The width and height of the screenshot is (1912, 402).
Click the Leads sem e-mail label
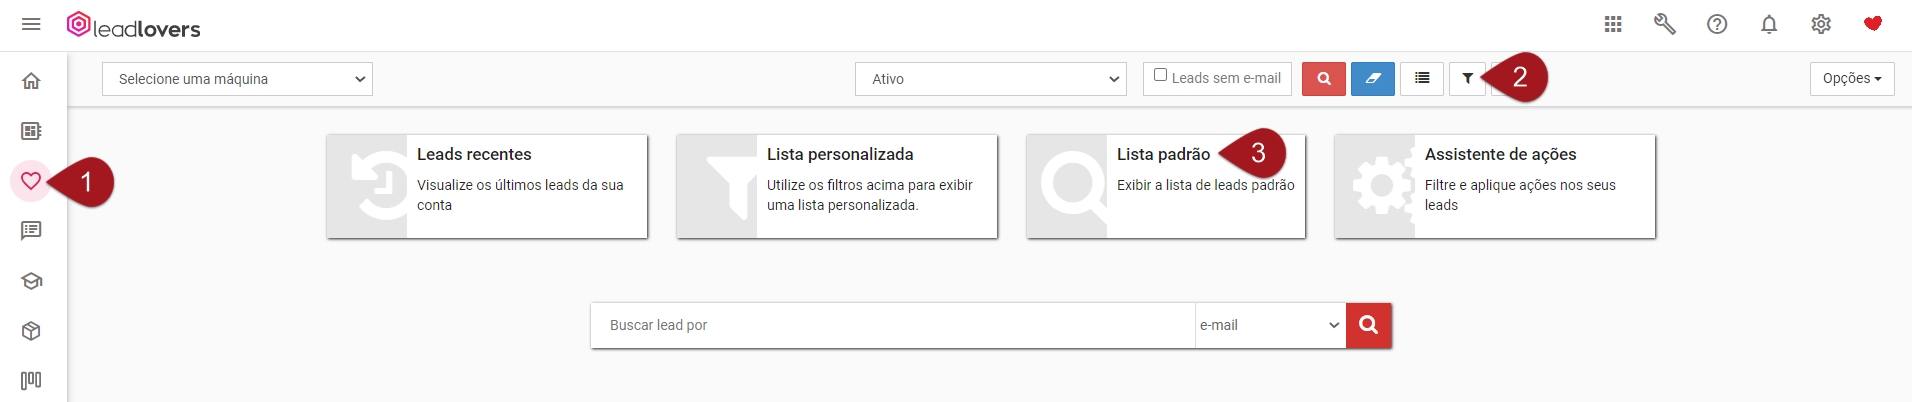(x=1226, y=78)
